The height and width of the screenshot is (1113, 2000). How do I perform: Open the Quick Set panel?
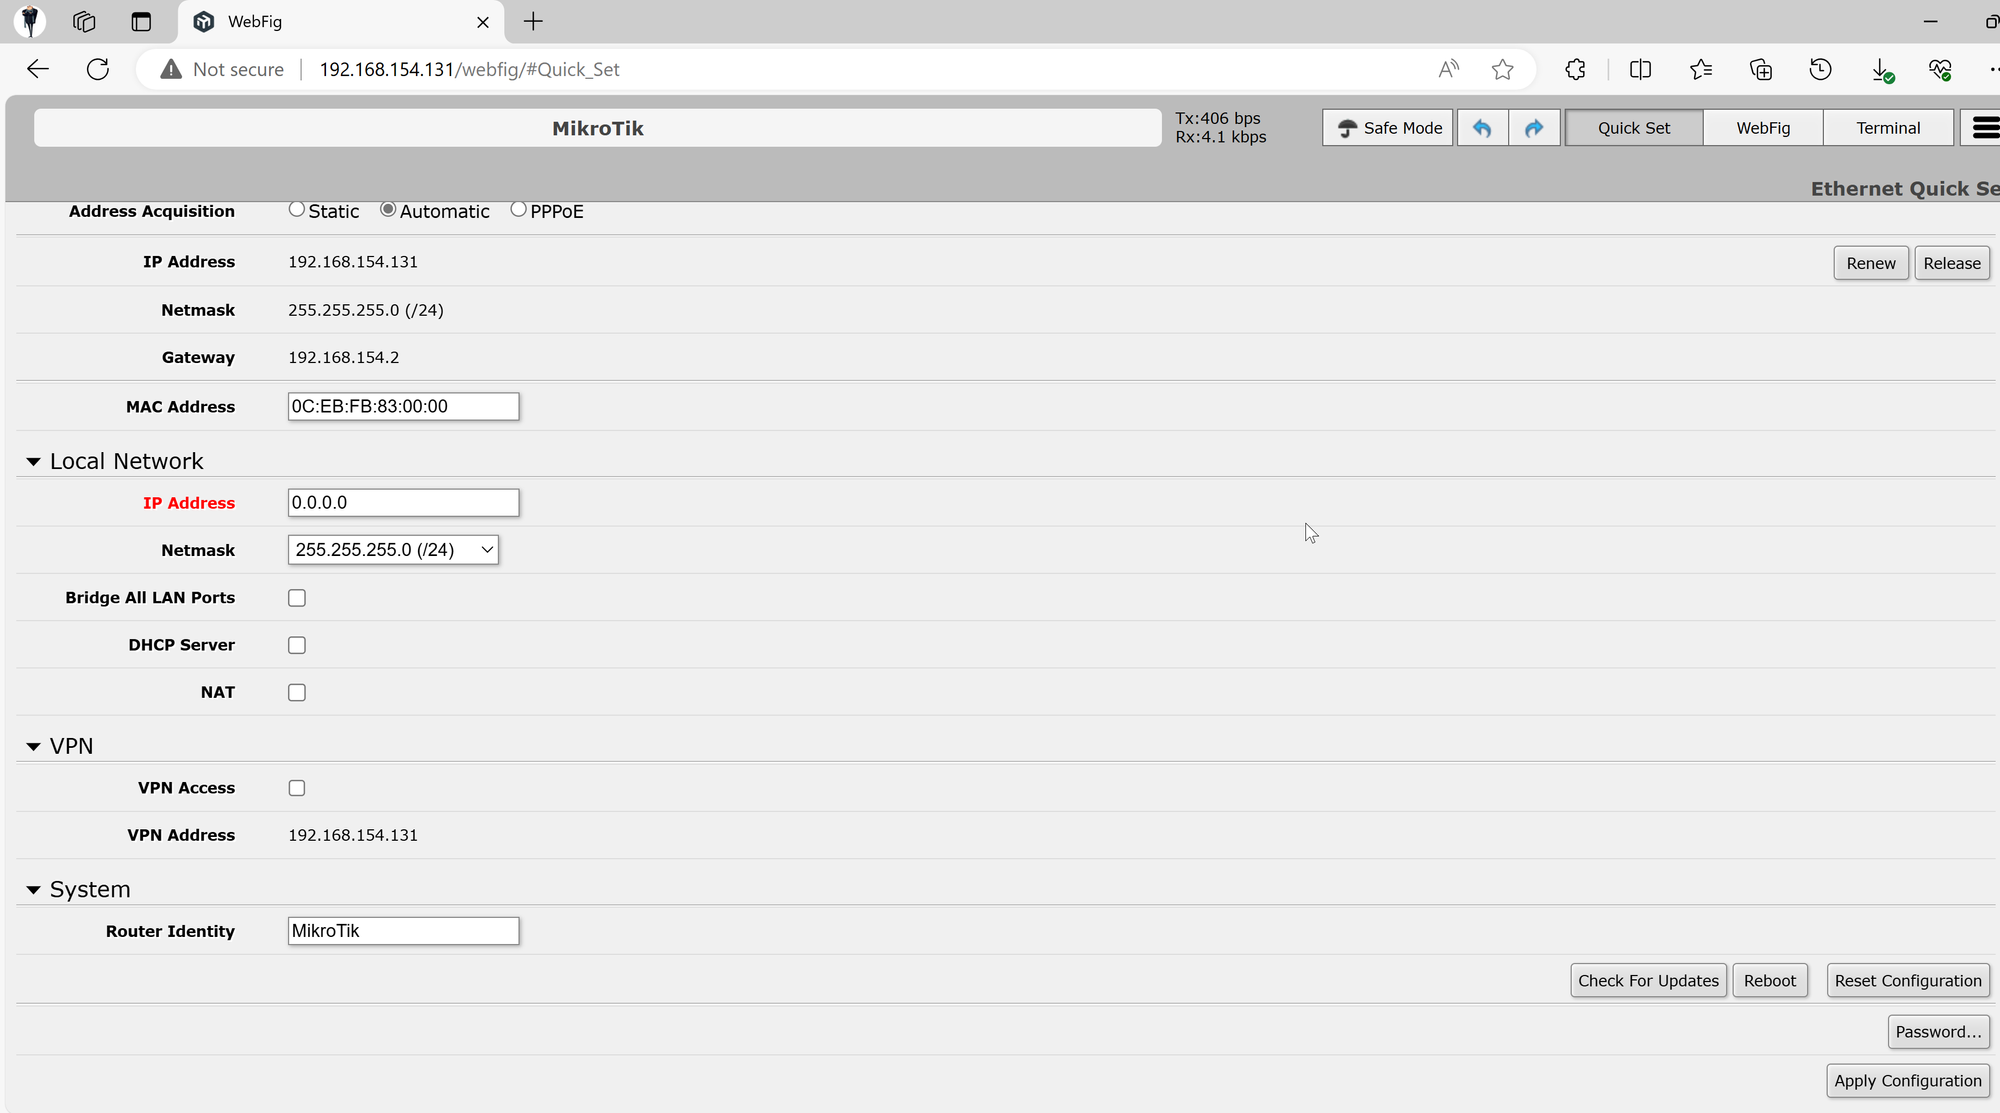[x=1633, y=127]
